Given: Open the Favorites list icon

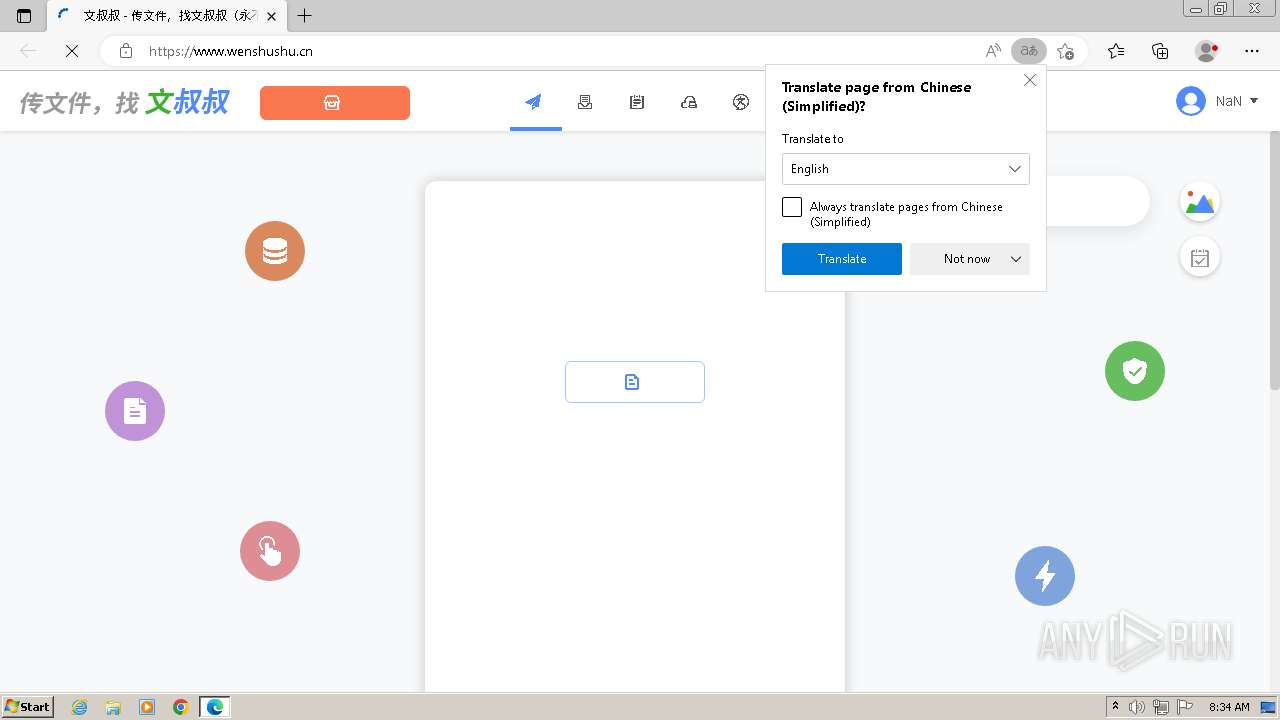Looking at the screenshot, I should coord(1116,51).
